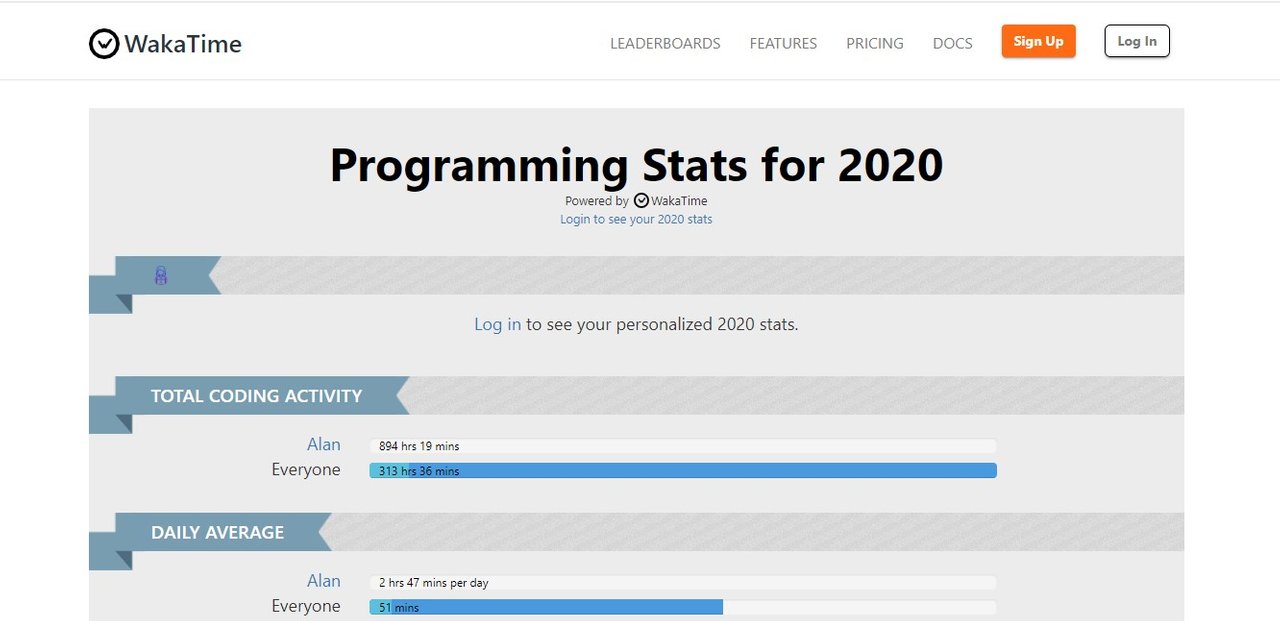Click the orange Sign Up button

(x=1039, y=41)
